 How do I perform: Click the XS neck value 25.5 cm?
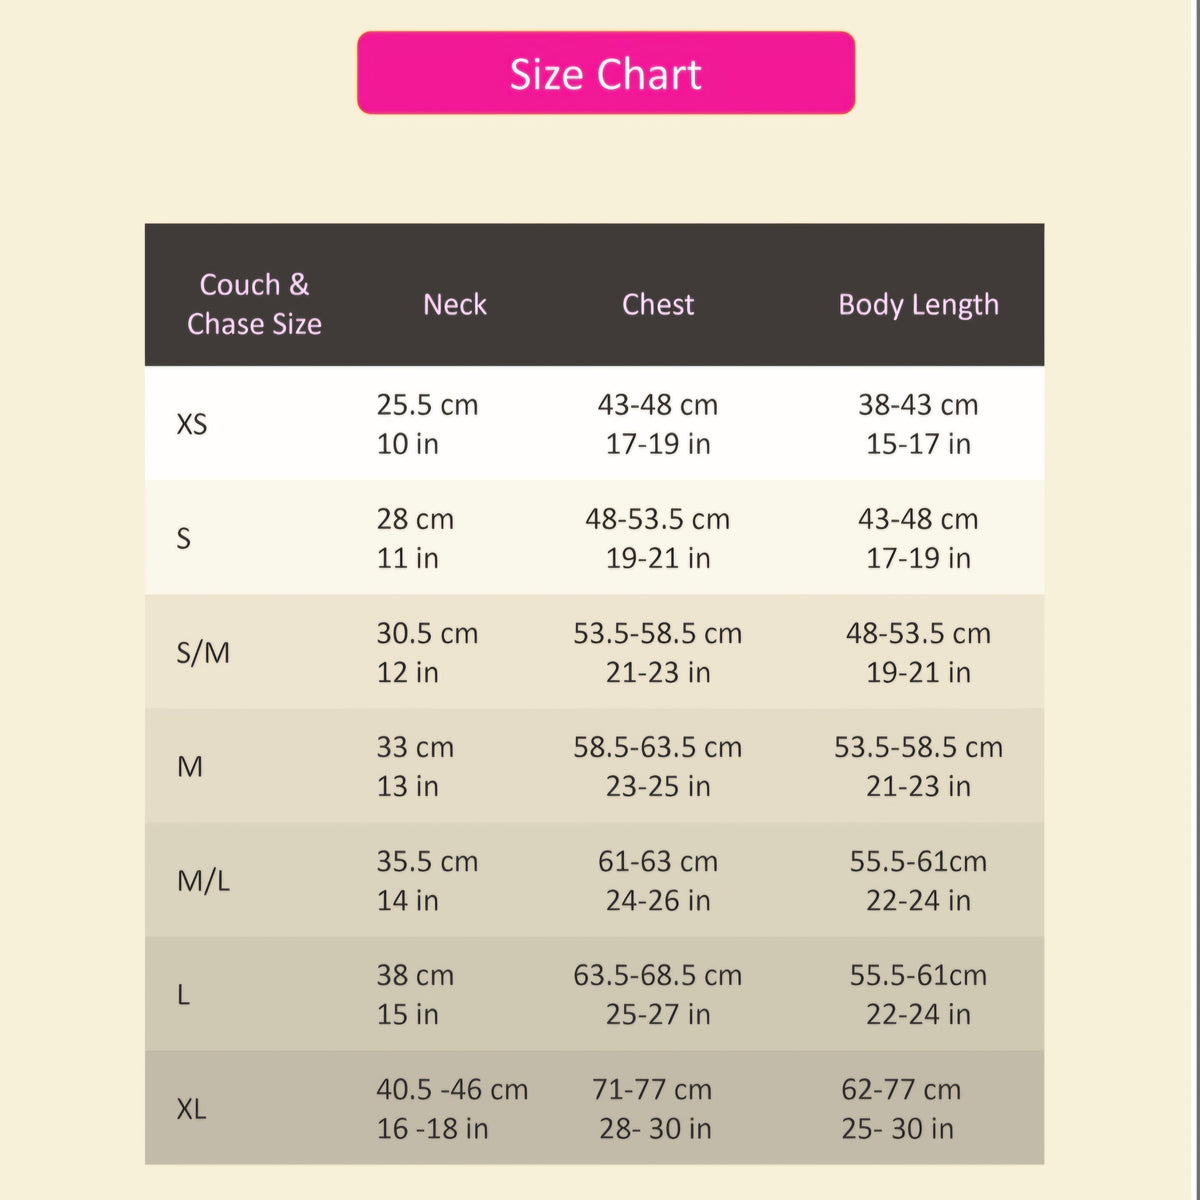427,405
